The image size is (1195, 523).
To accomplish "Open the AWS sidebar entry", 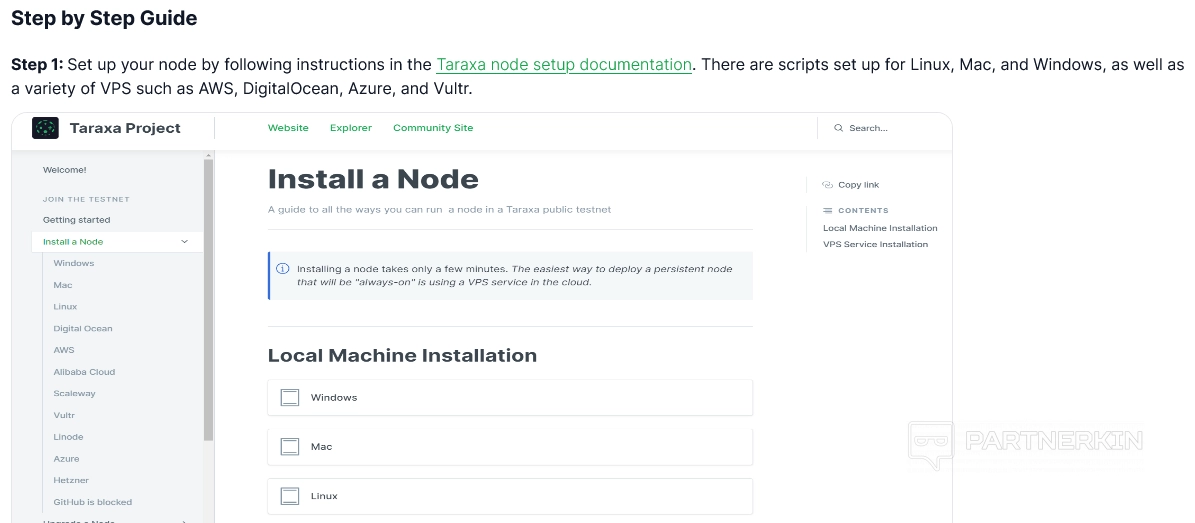I will click(64, 350).
